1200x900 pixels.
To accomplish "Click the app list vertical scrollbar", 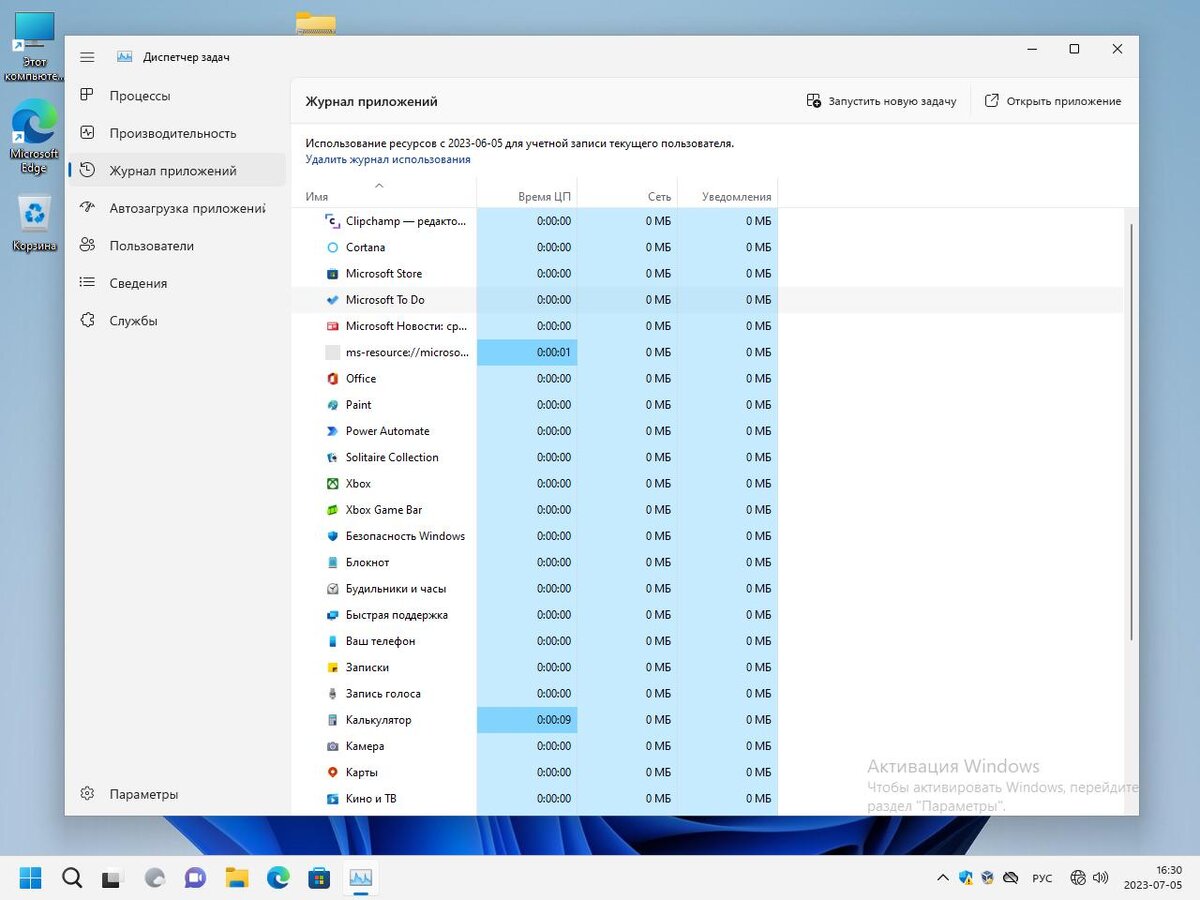I will tap(1132, 432).
